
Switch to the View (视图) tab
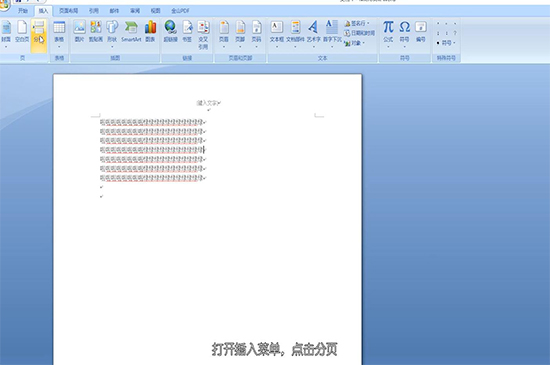pos(155,11)
